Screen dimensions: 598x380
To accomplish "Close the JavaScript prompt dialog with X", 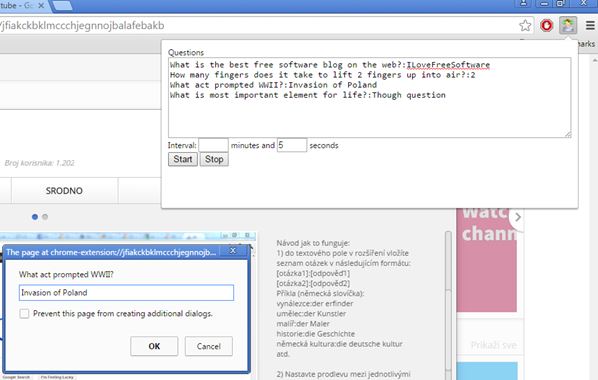I will click(x=233, y=251).
